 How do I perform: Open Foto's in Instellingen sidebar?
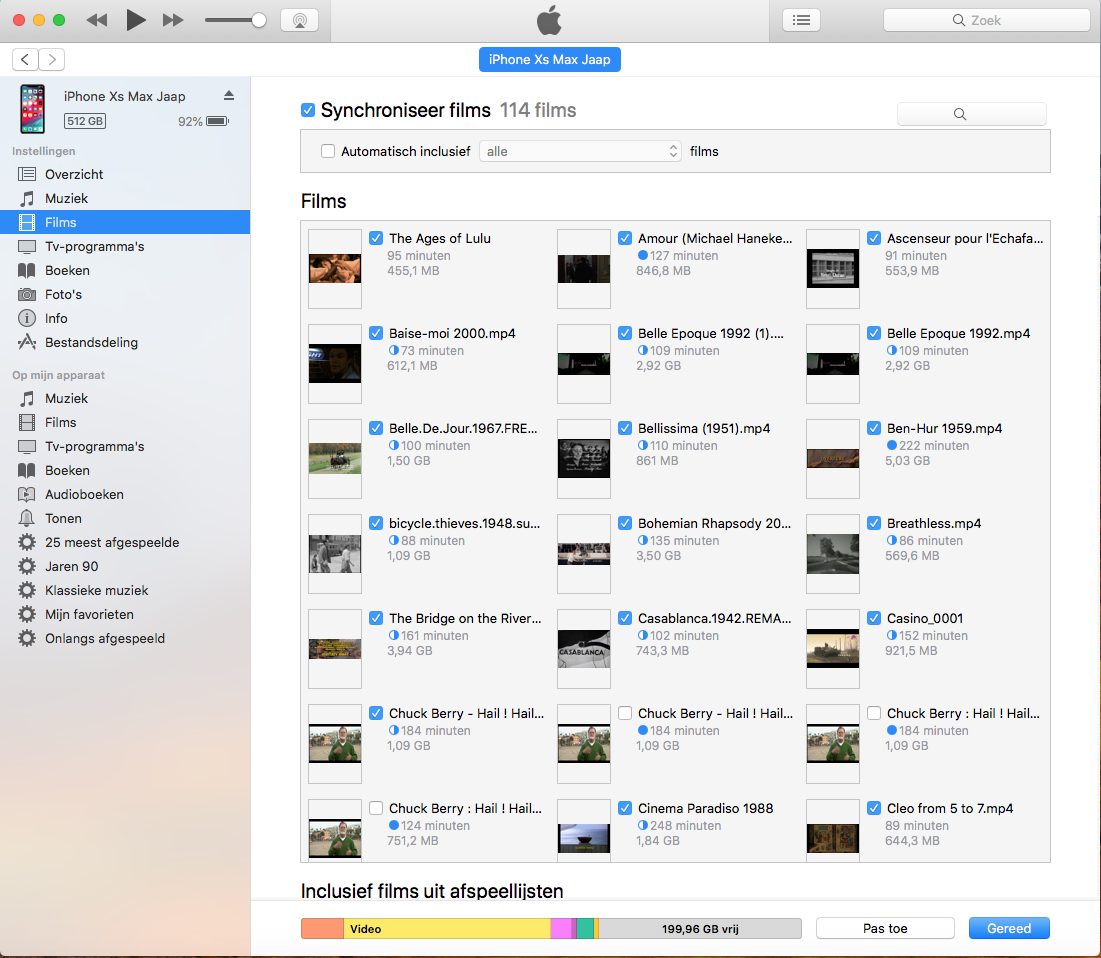(x=63, y=294)
